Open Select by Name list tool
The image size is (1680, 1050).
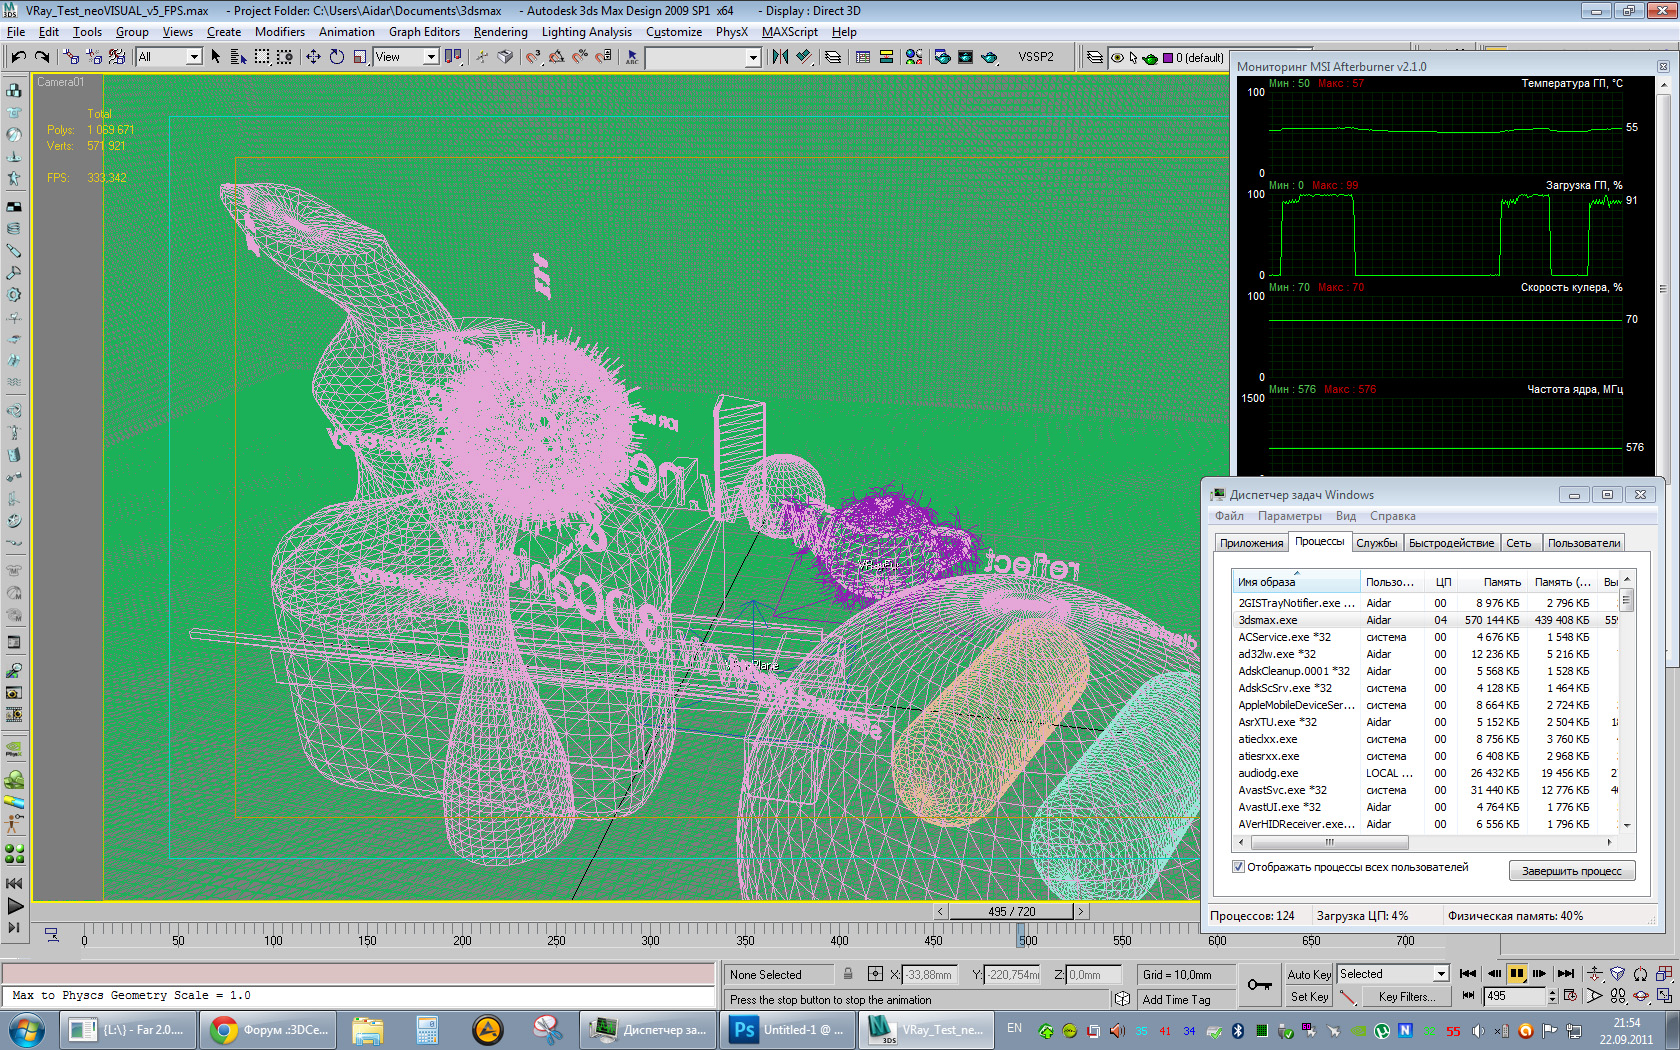(x=238, y=57)
